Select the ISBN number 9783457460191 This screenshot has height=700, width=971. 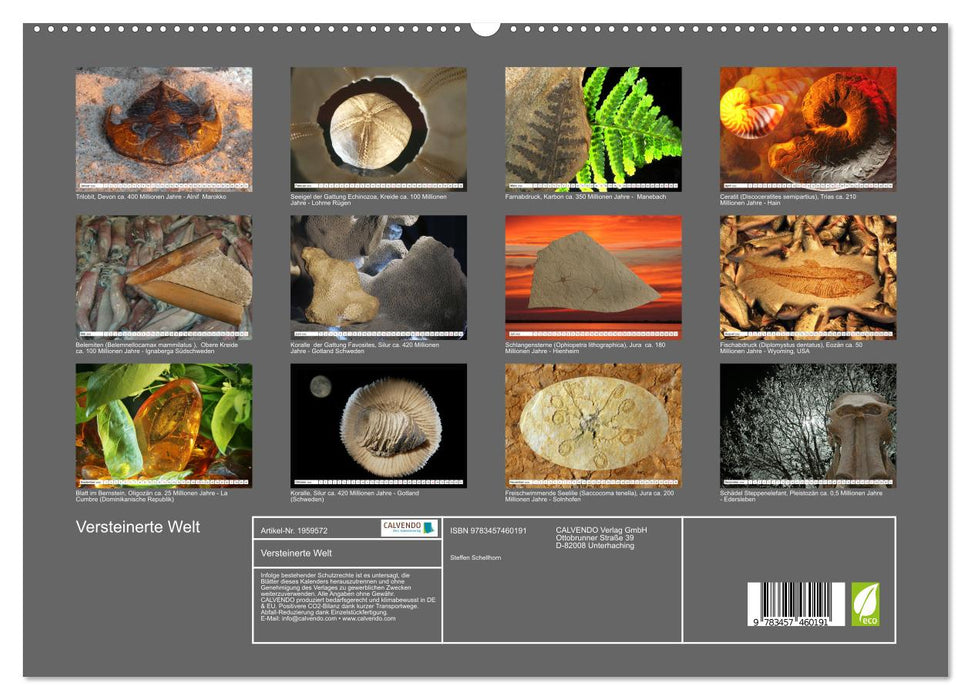pyautogui.click(x=486, y=532)
